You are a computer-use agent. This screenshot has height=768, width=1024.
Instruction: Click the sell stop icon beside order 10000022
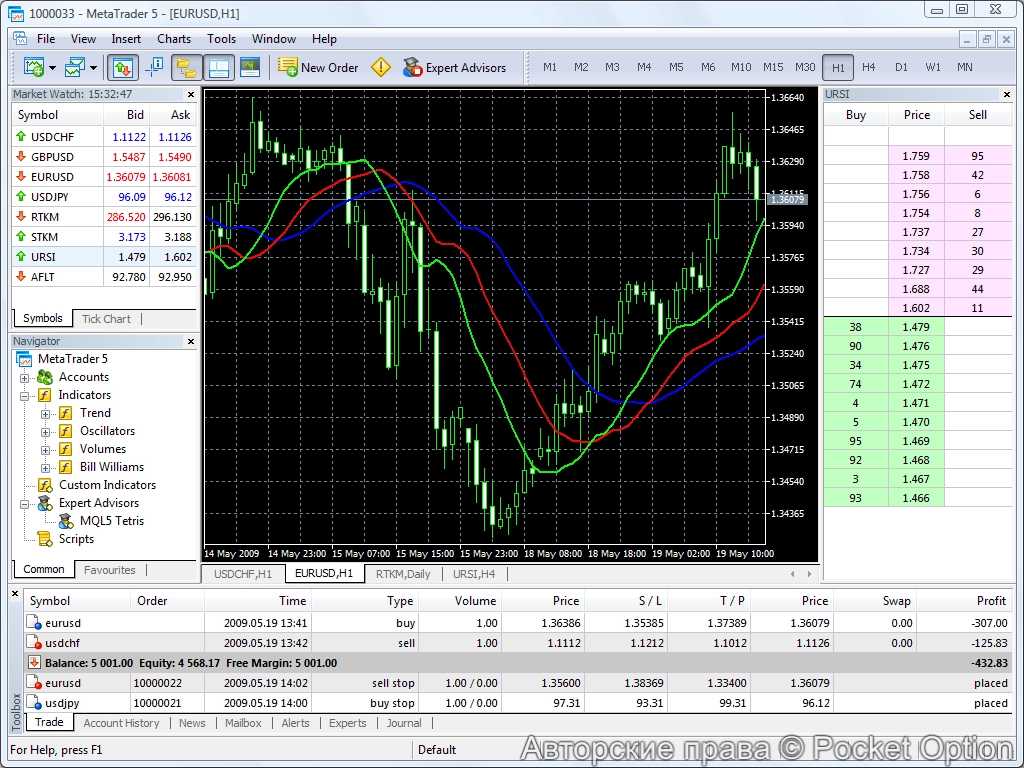tap(36, 683)
